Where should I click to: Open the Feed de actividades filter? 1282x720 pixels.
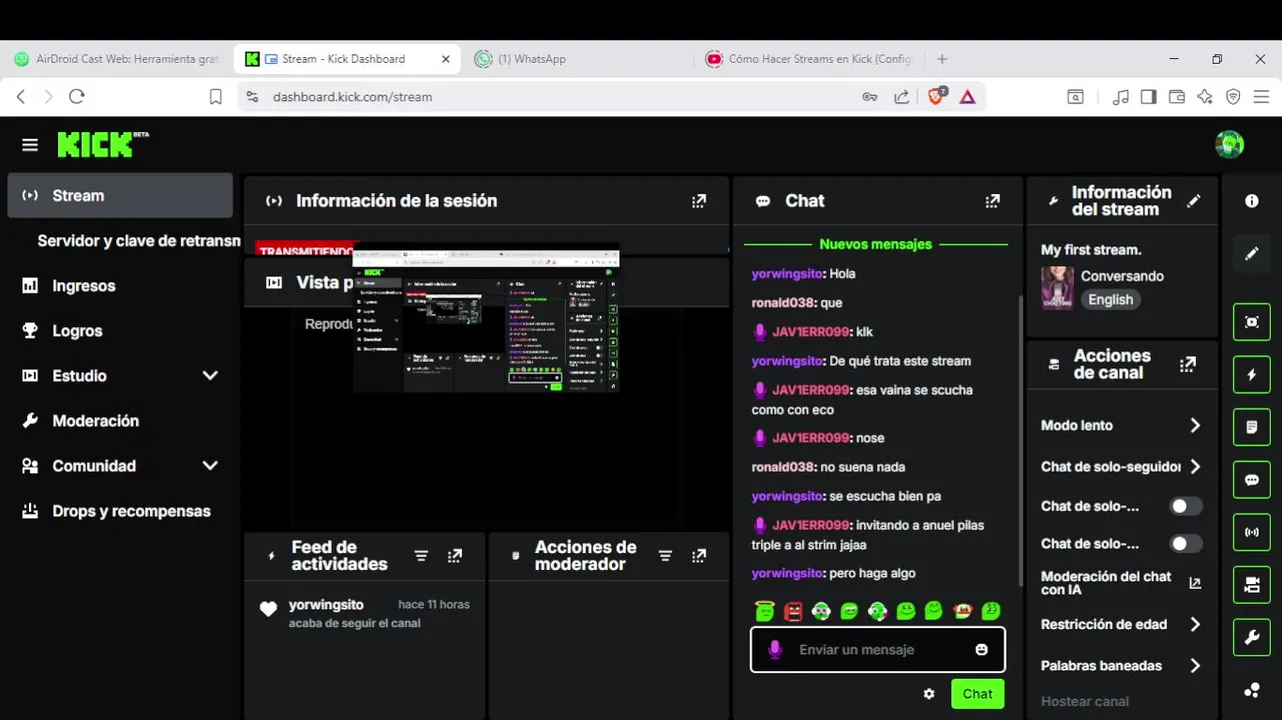421,556
